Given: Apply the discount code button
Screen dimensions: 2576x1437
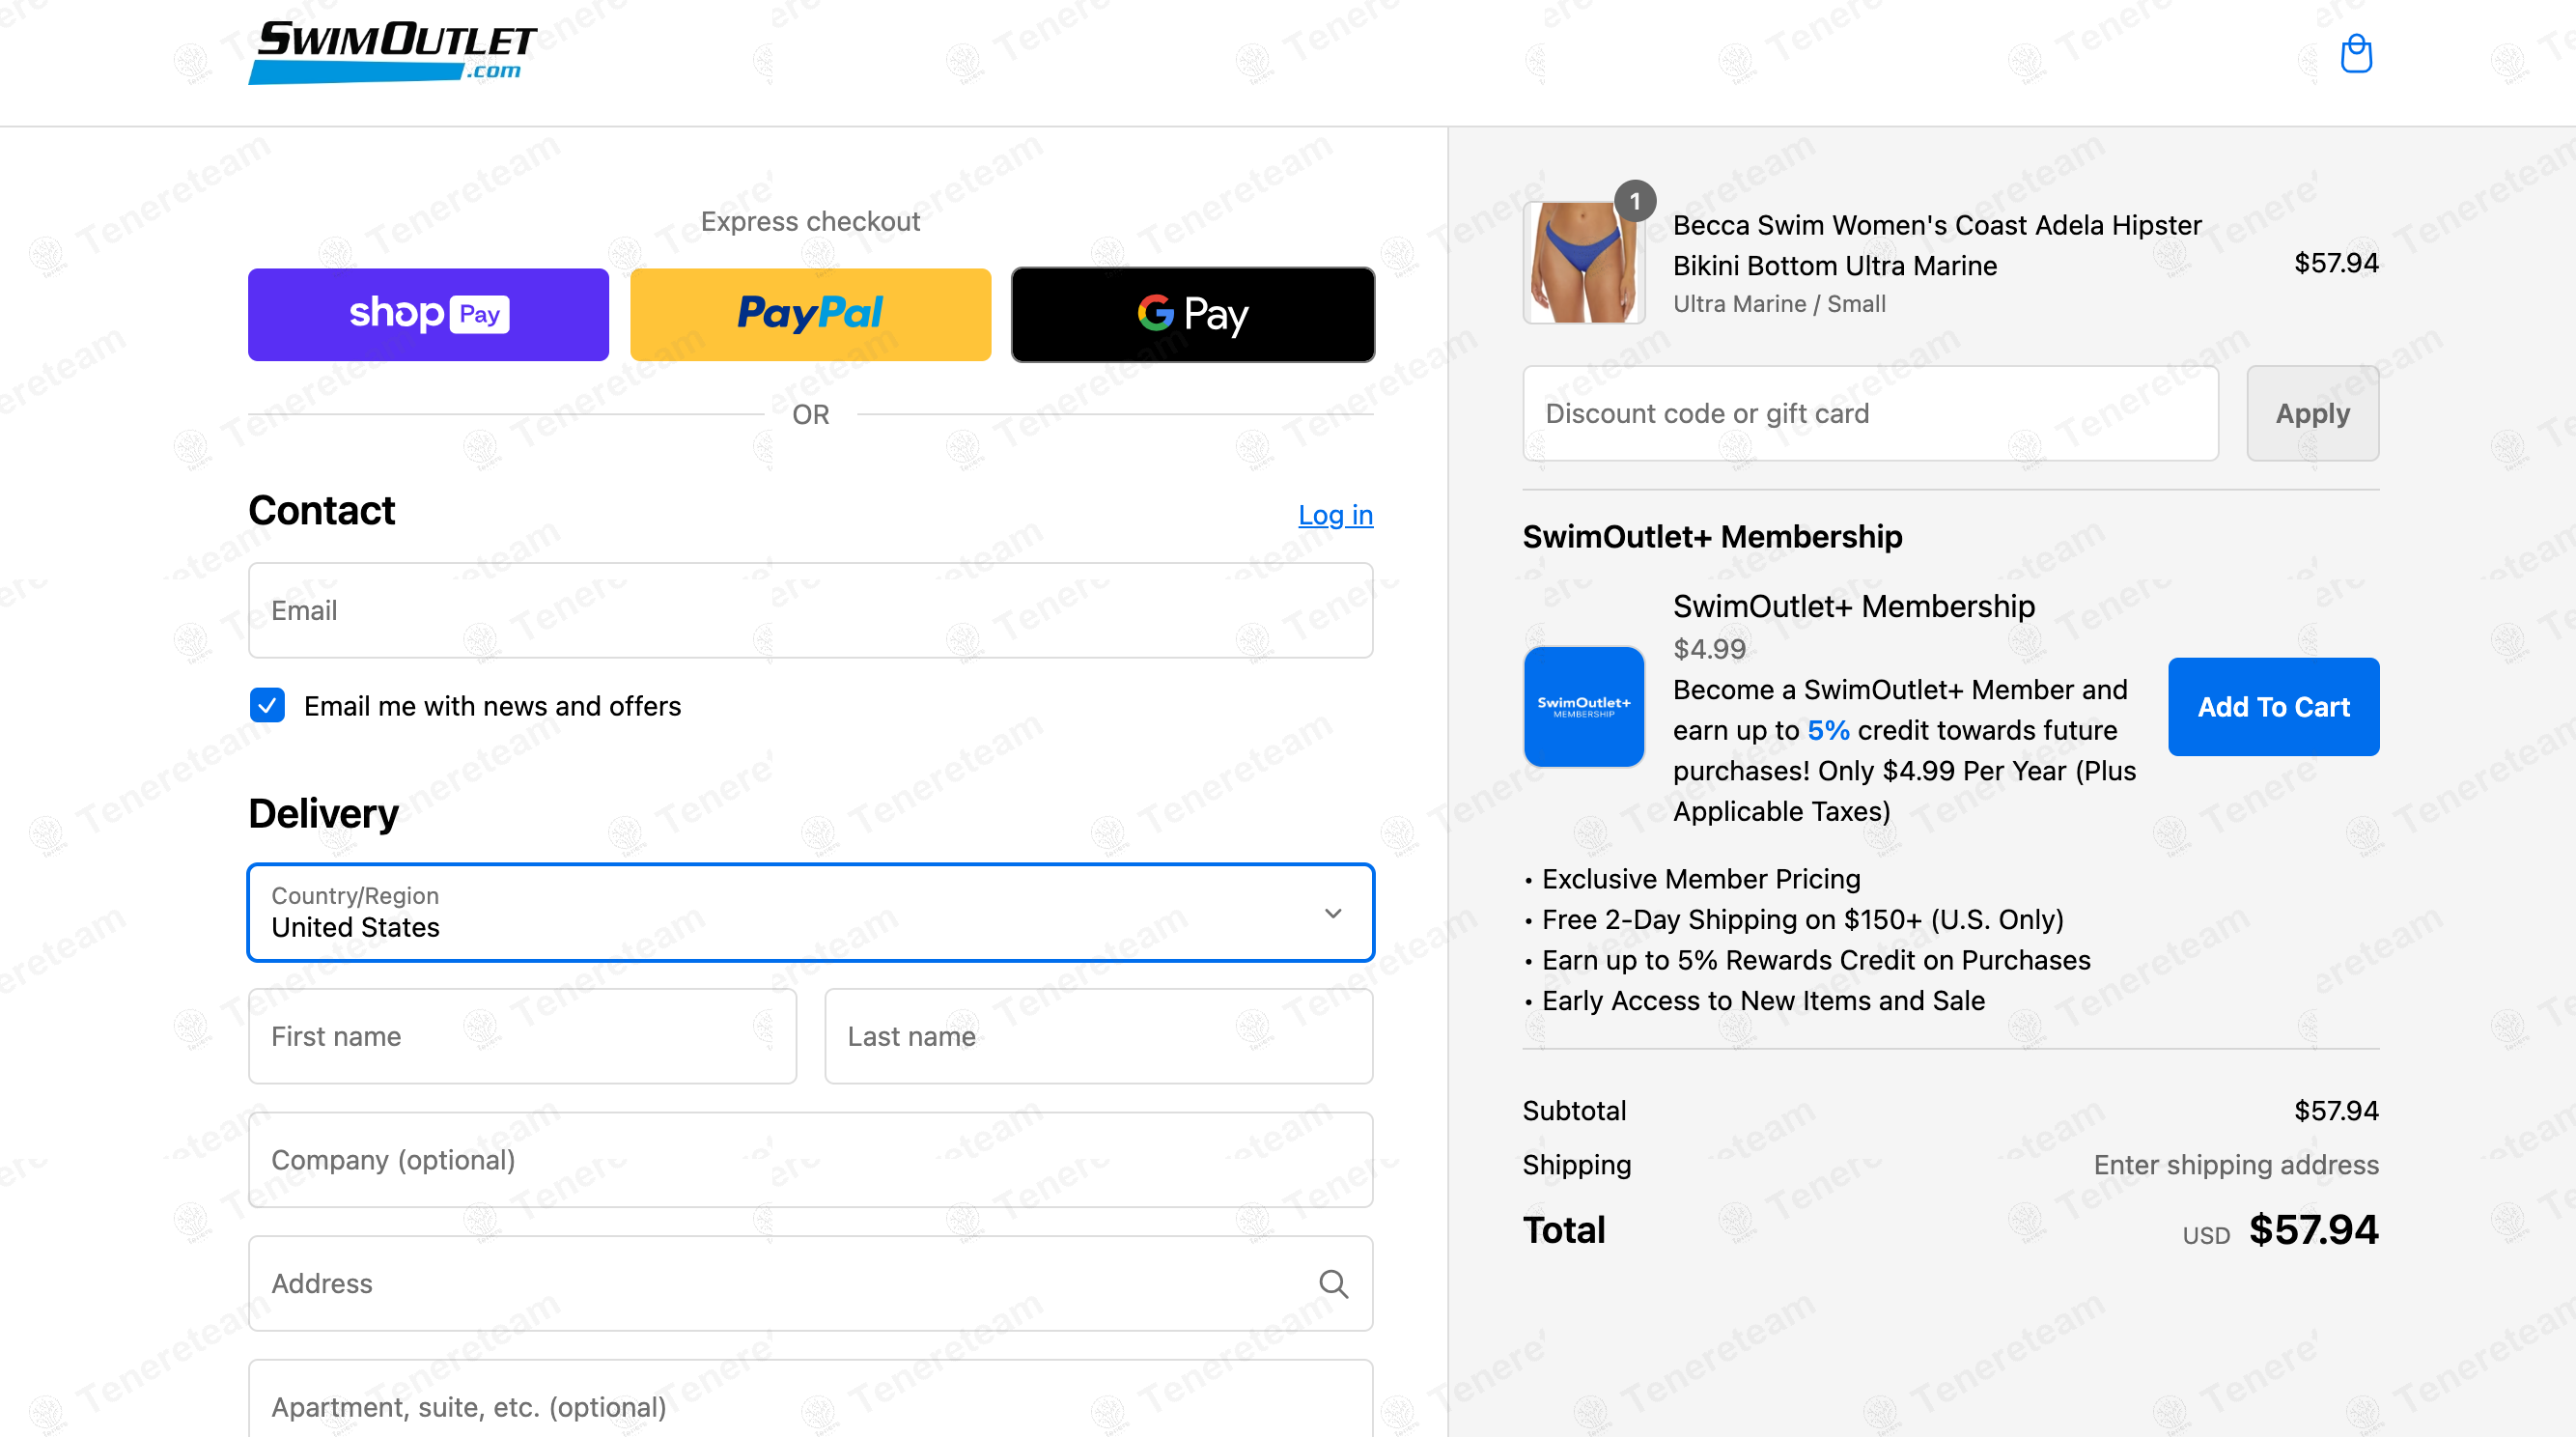Looking at the screenshot, I should click(x=2312, y=413).
